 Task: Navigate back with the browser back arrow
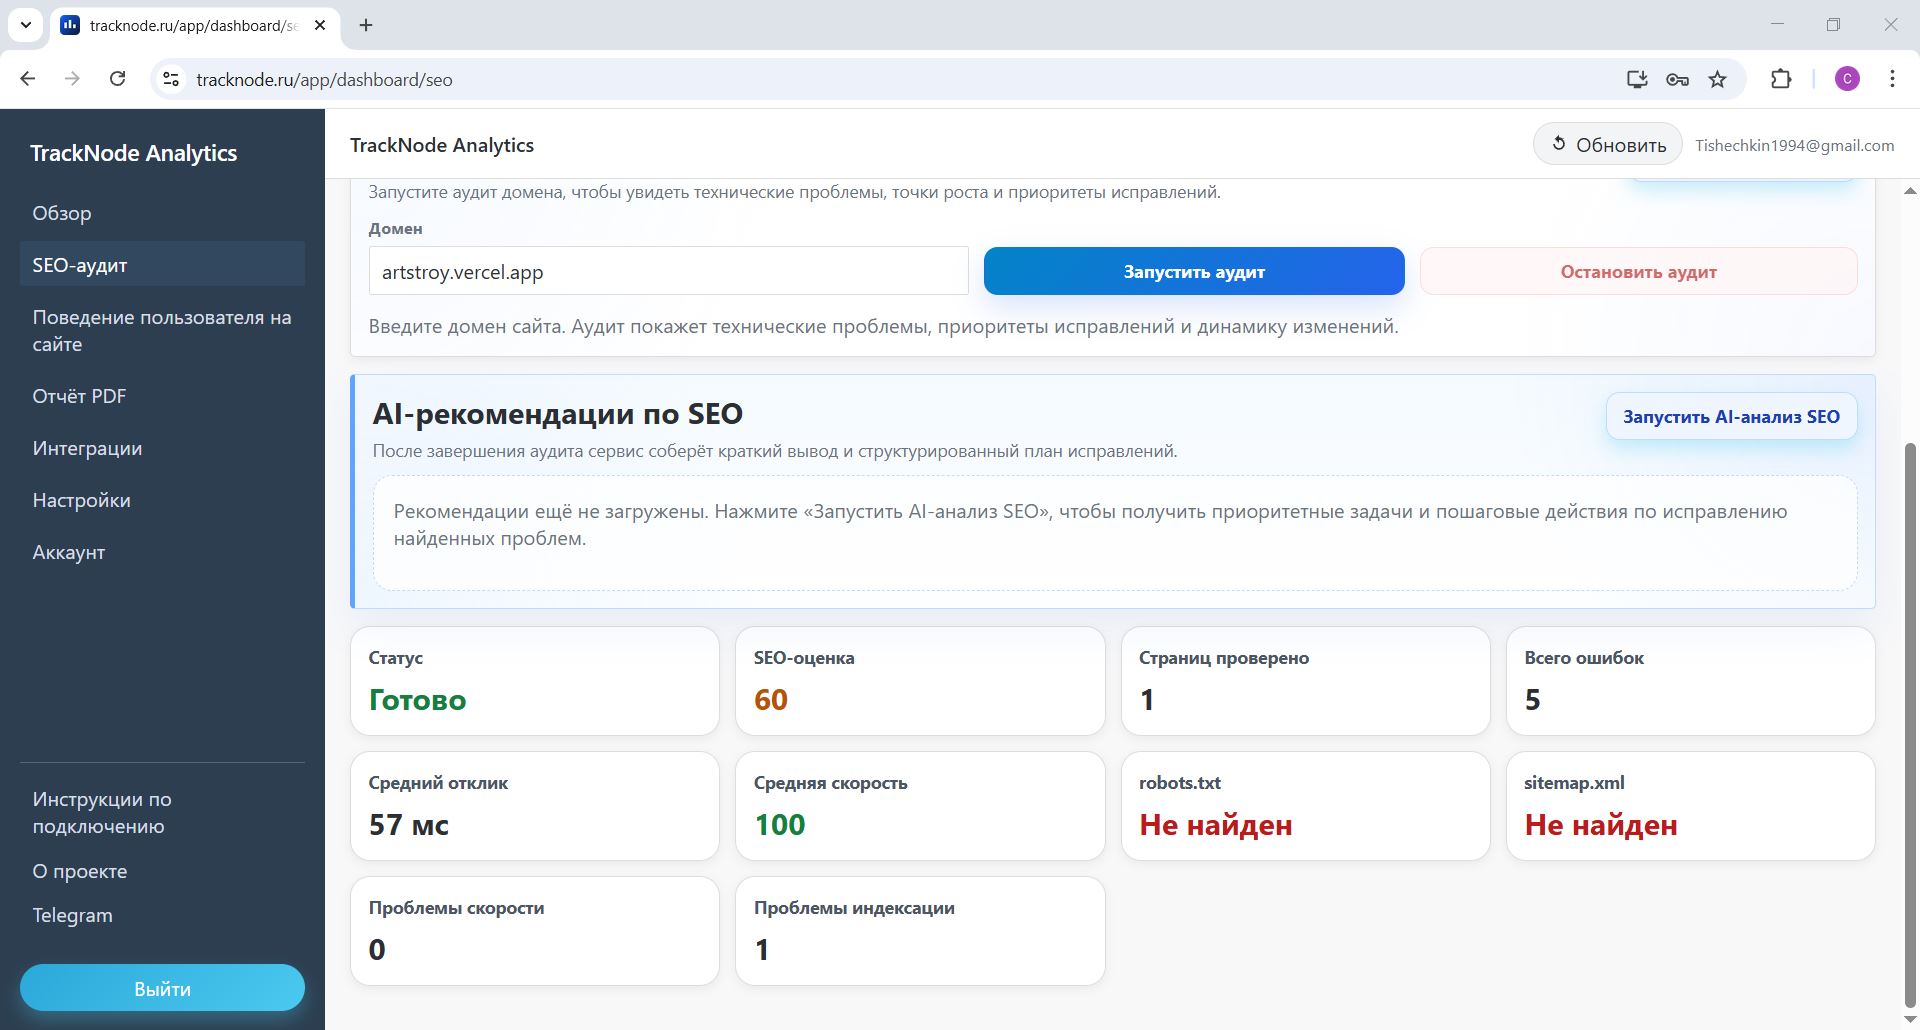(26, 79)
